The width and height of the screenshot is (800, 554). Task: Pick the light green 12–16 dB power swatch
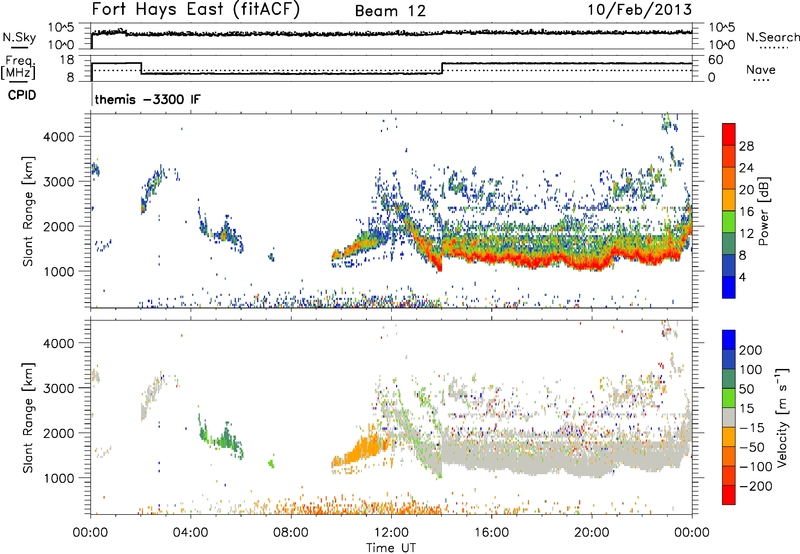pyautogui.click(x=729, y=222)
